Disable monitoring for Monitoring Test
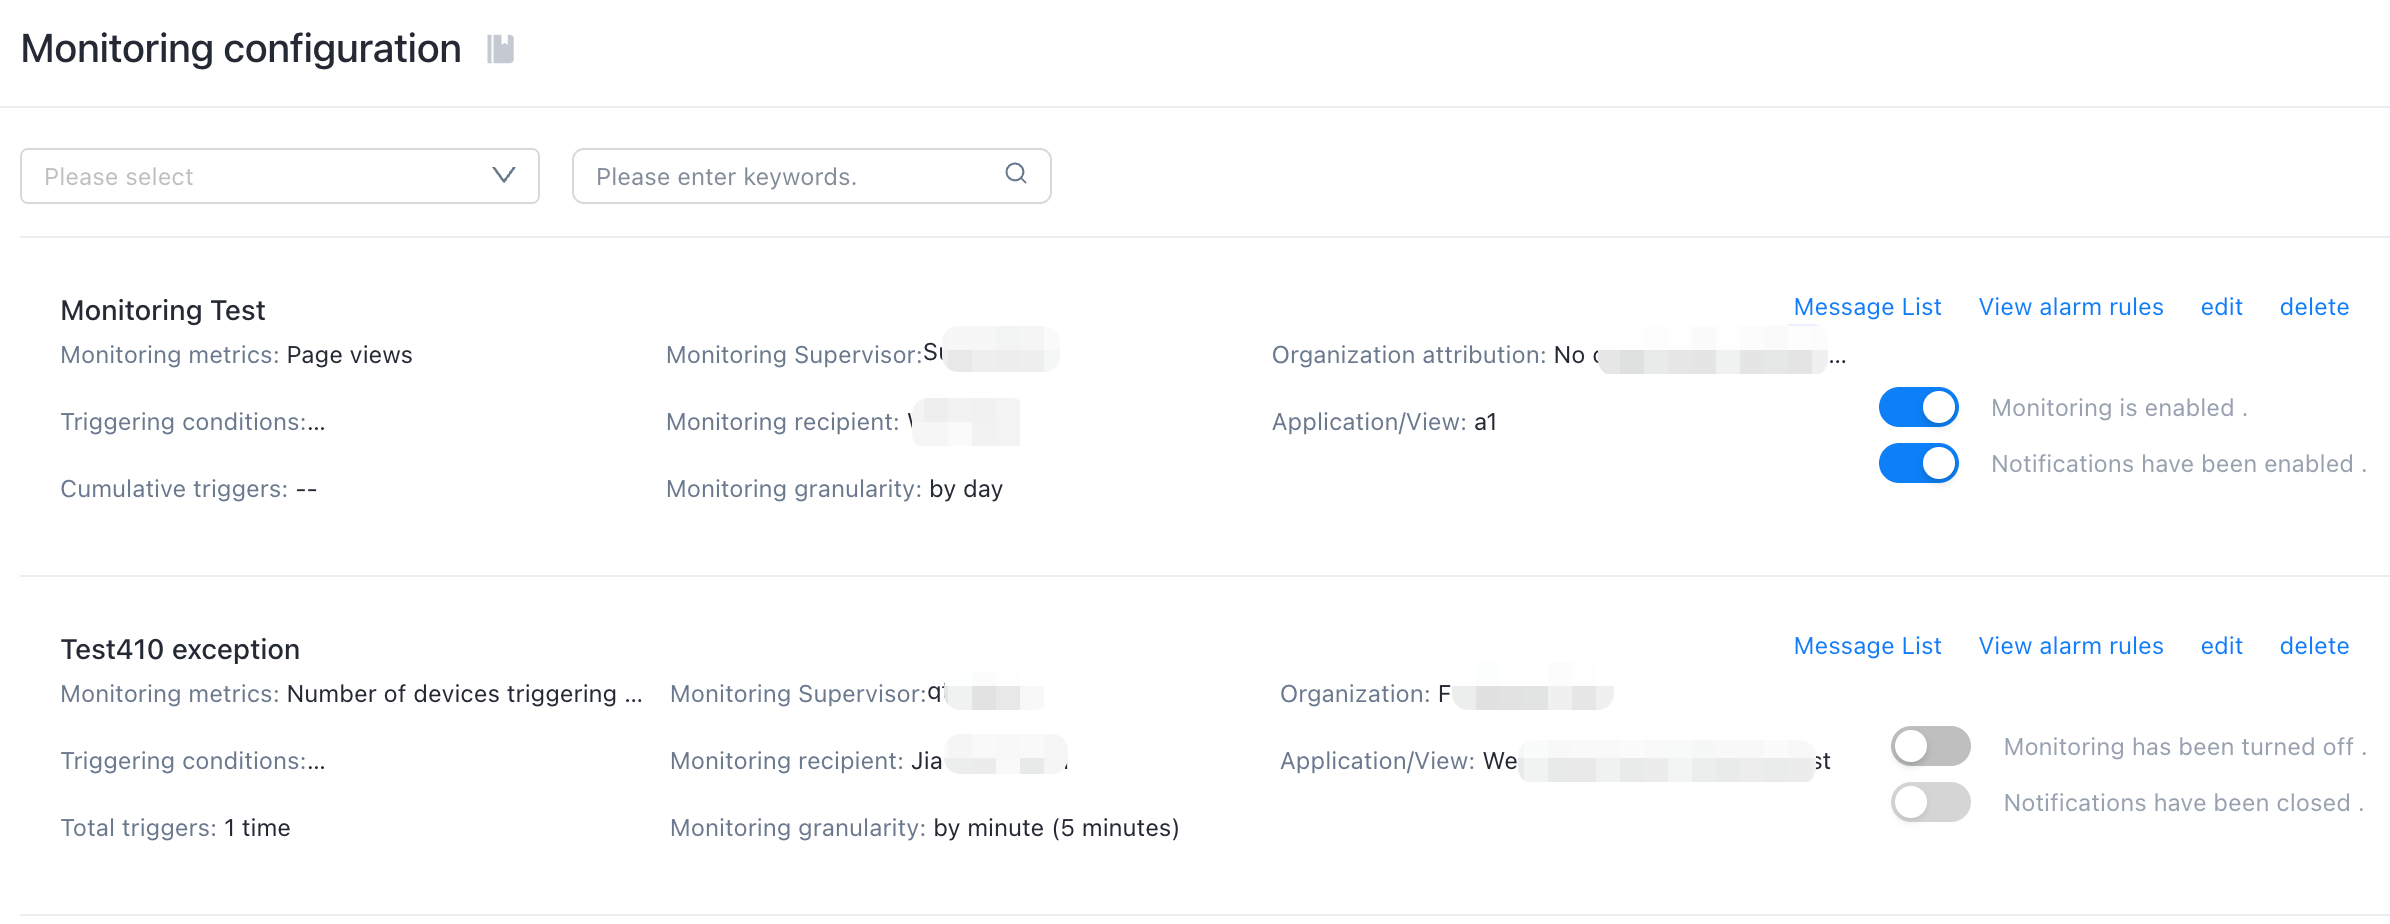Image resolution: width=2390 pixels, height=924 pixels. [1918, 407]
